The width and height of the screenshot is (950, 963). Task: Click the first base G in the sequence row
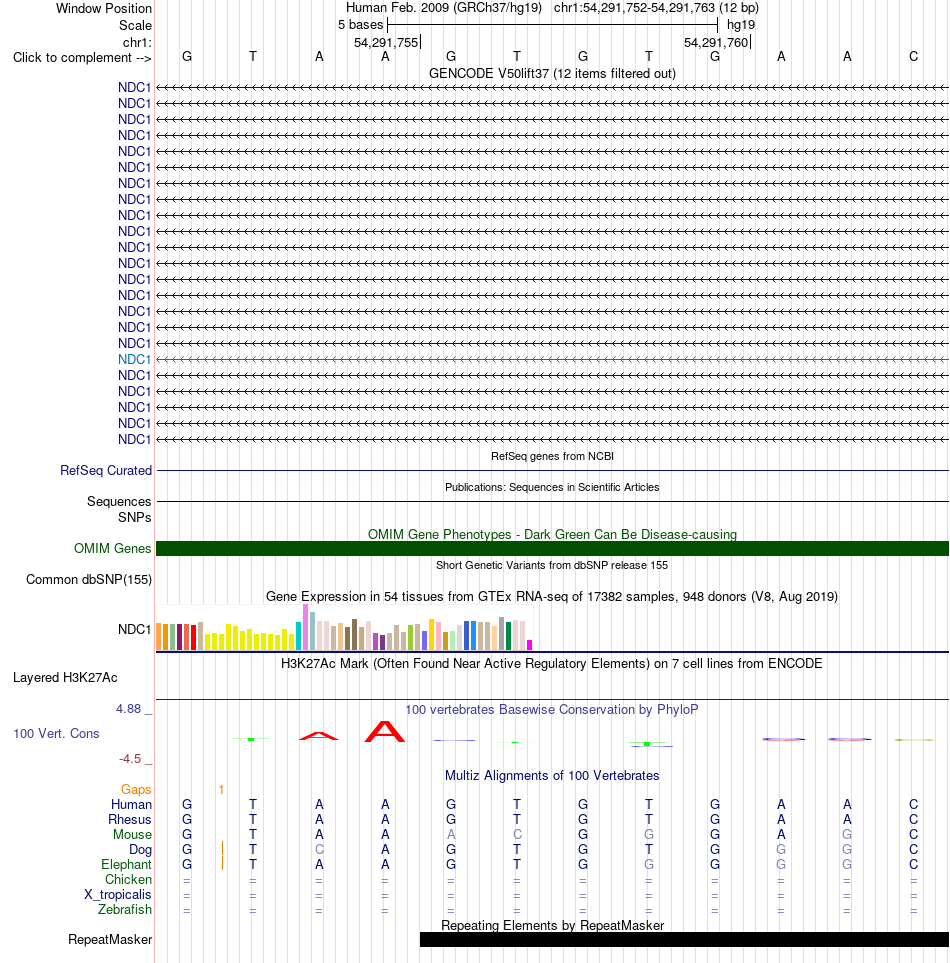pos(187,57)
